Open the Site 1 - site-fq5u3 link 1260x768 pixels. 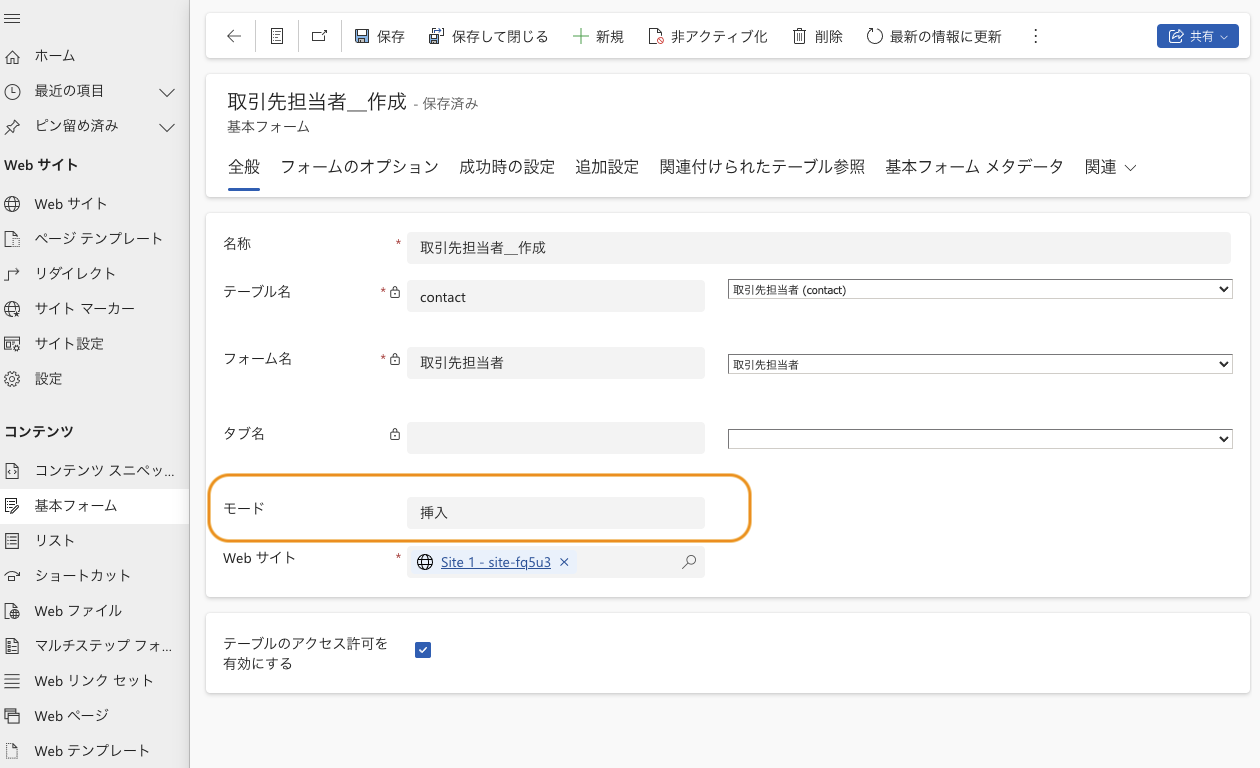click(495, 562)
